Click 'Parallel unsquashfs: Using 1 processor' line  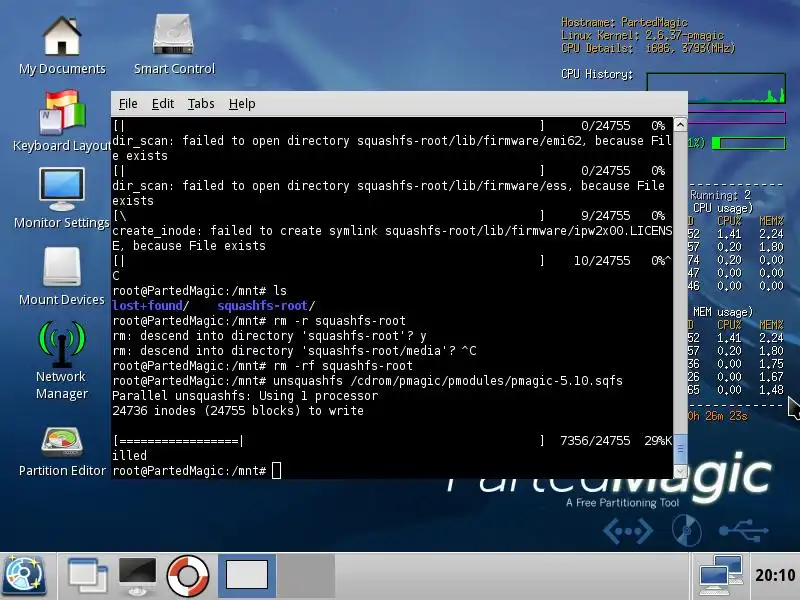tap(245, 396)
